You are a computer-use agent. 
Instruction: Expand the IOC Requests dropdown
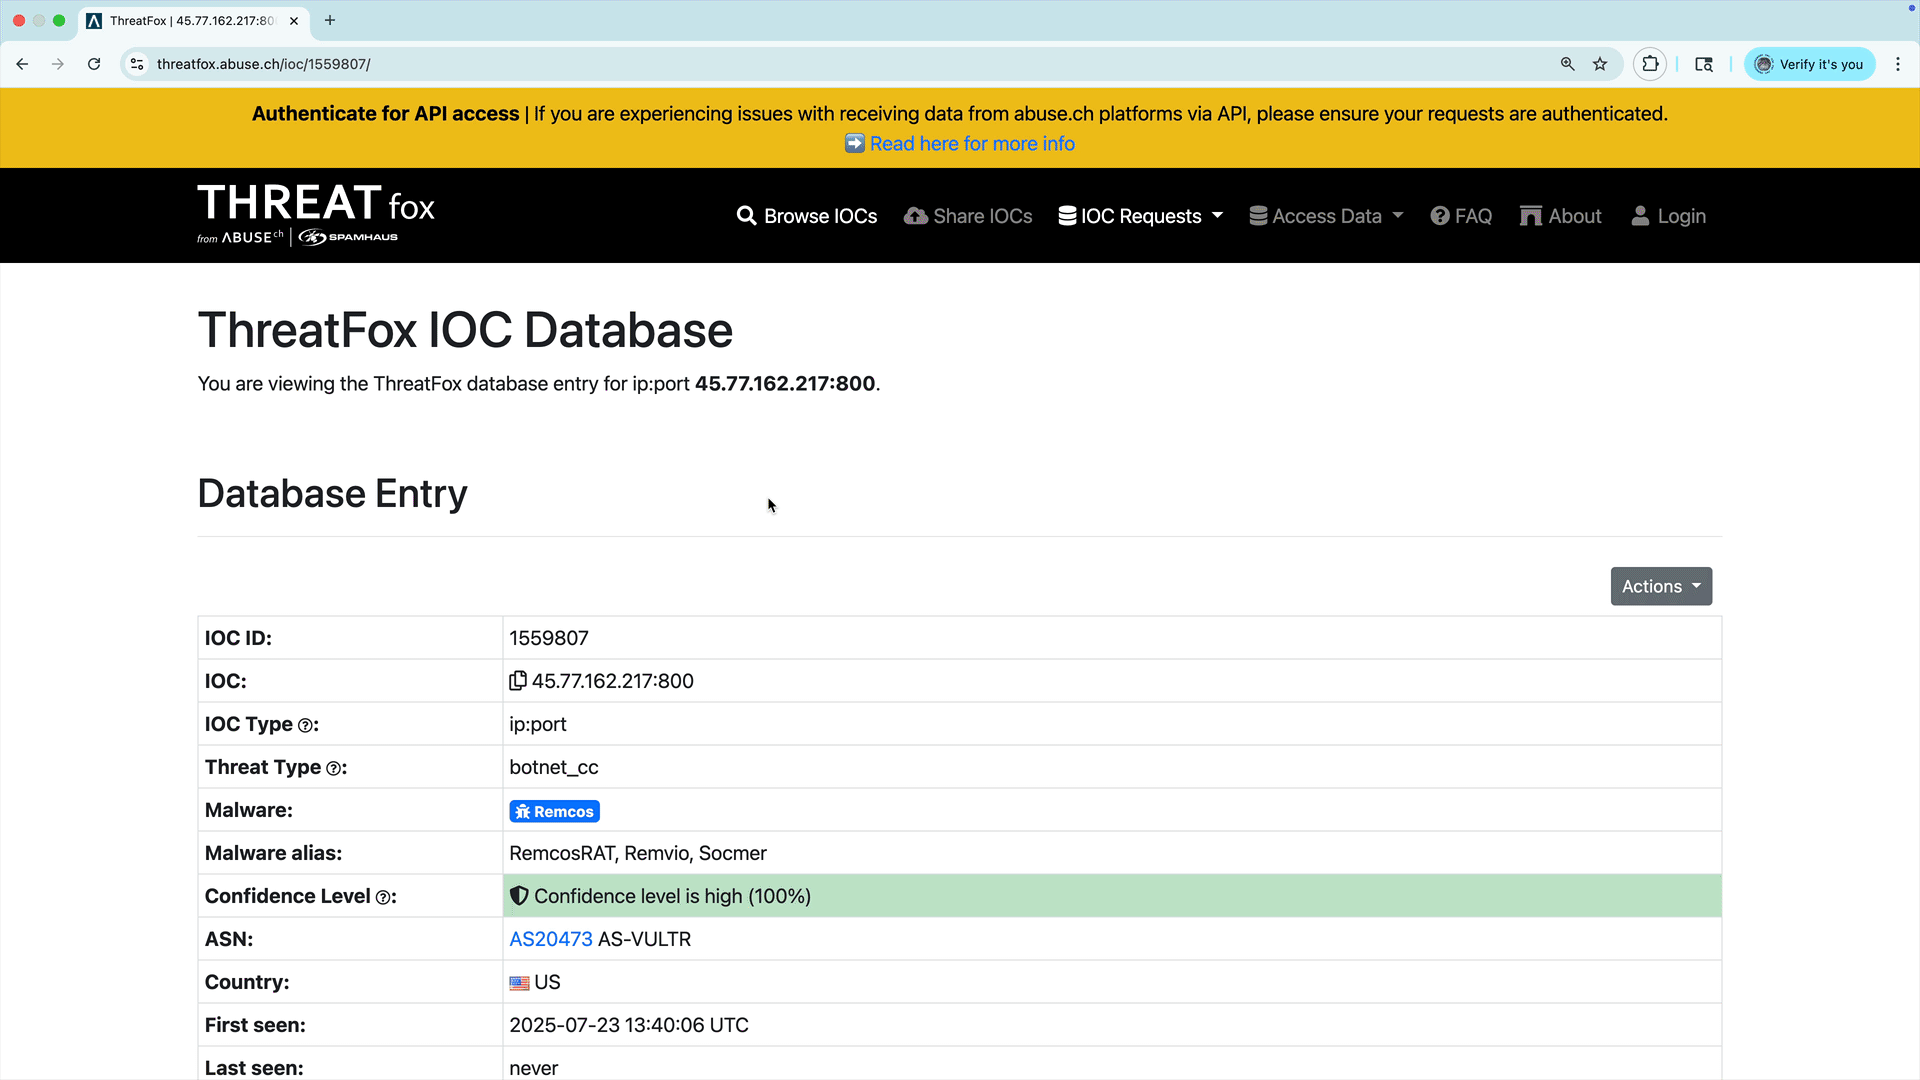pyautogui.click(x=1141, y=216)
